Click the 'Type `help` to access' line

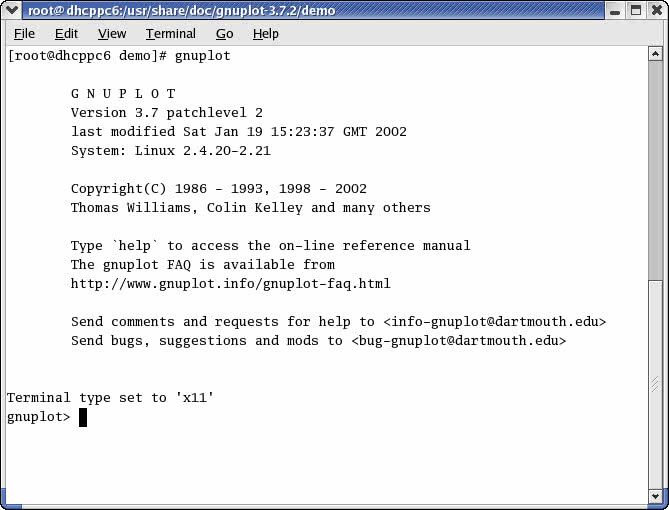tap(271, 245)
